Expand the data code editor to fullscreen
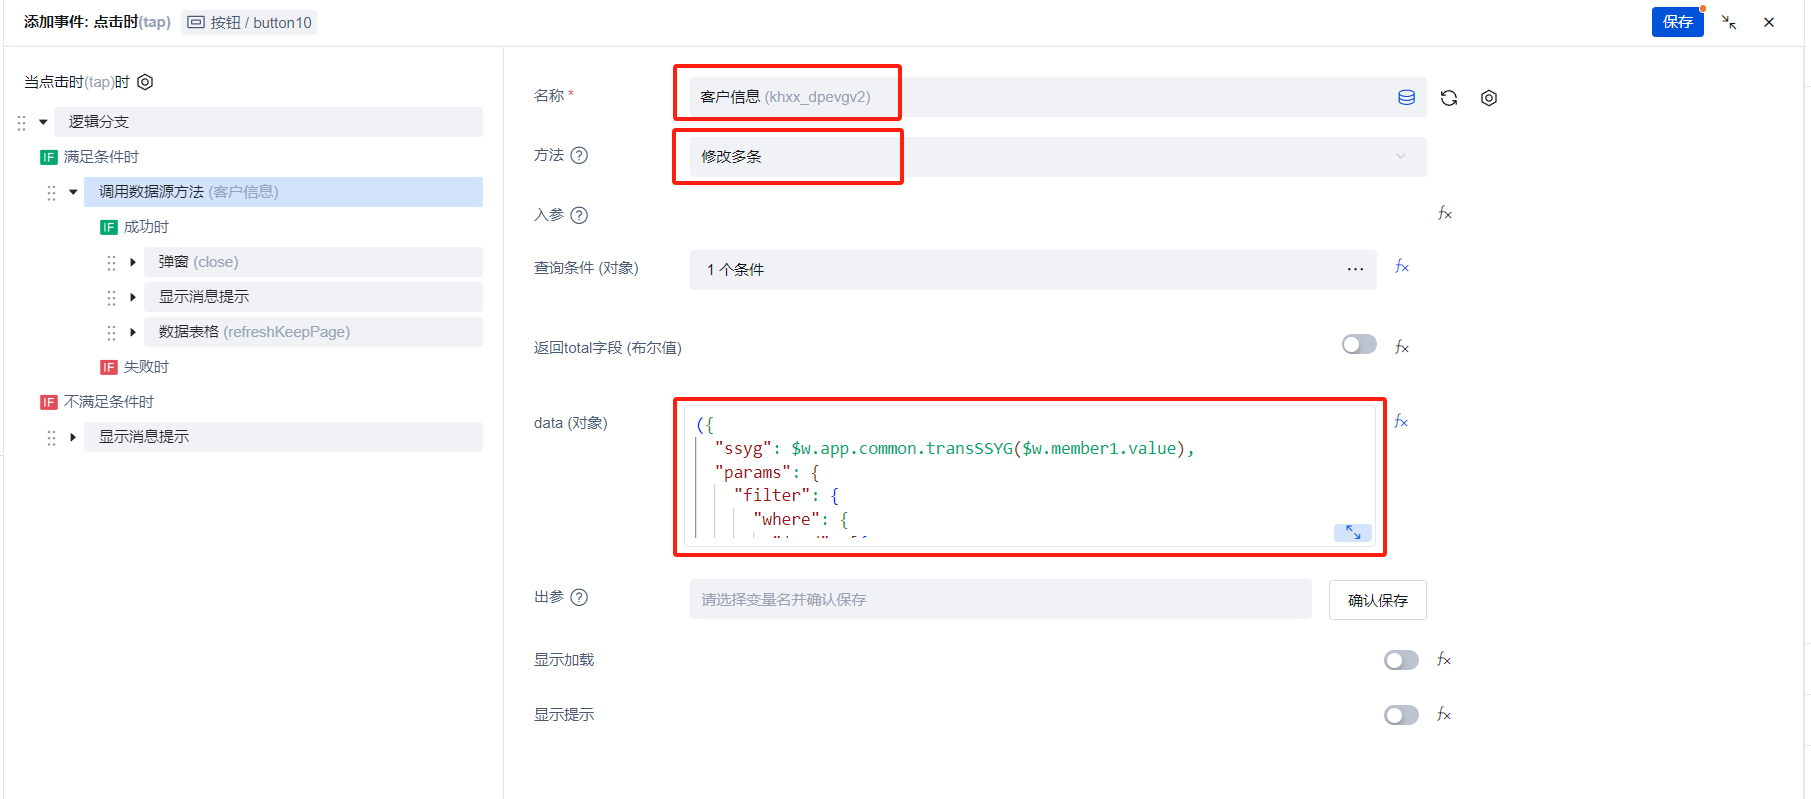The height and width of the screenshot is (799, 1811). point(1352,532)
